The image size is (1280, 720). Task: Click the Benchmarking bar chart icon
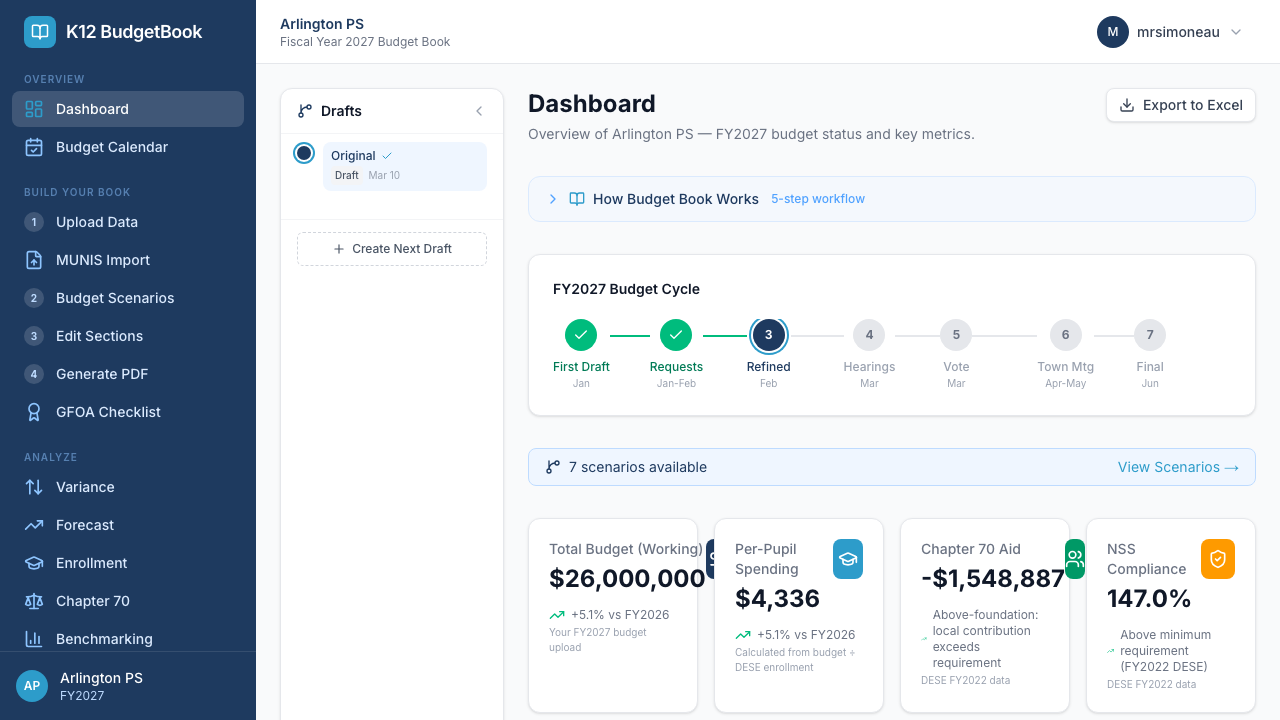tap(34, 639)
